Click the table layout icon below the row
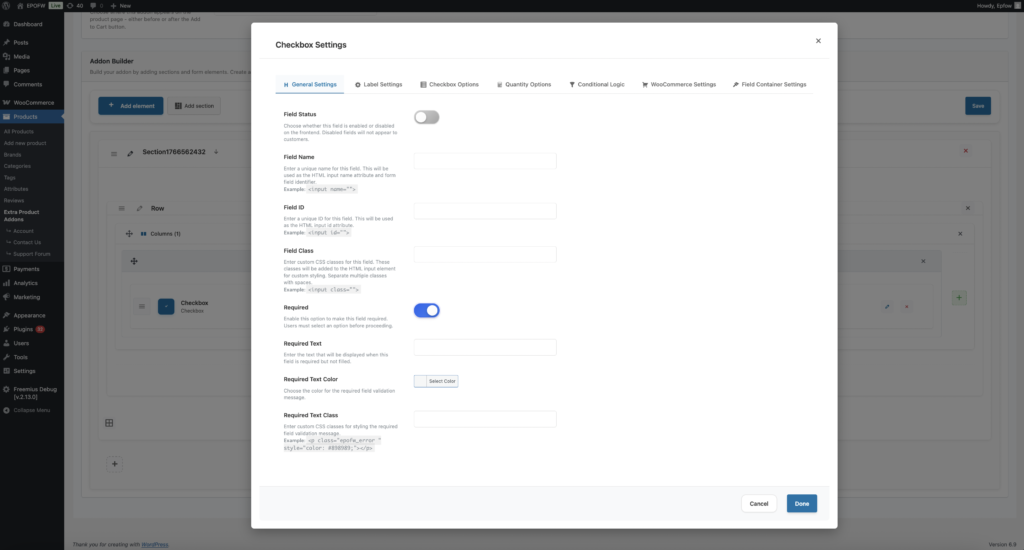Image resolution: width=1024 pixels, height=550 pixels. tap(109, 423)
